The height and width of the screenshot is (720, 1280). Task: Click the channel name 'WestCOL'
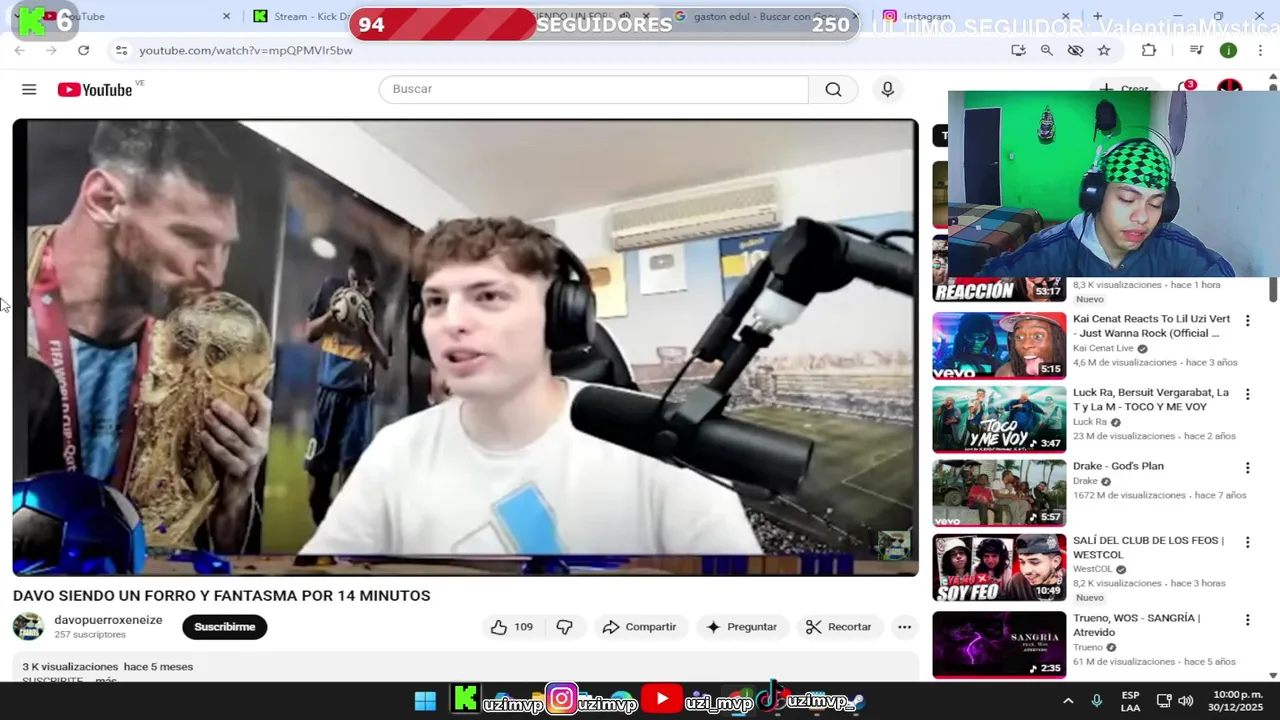click(x=1092, y=569)
